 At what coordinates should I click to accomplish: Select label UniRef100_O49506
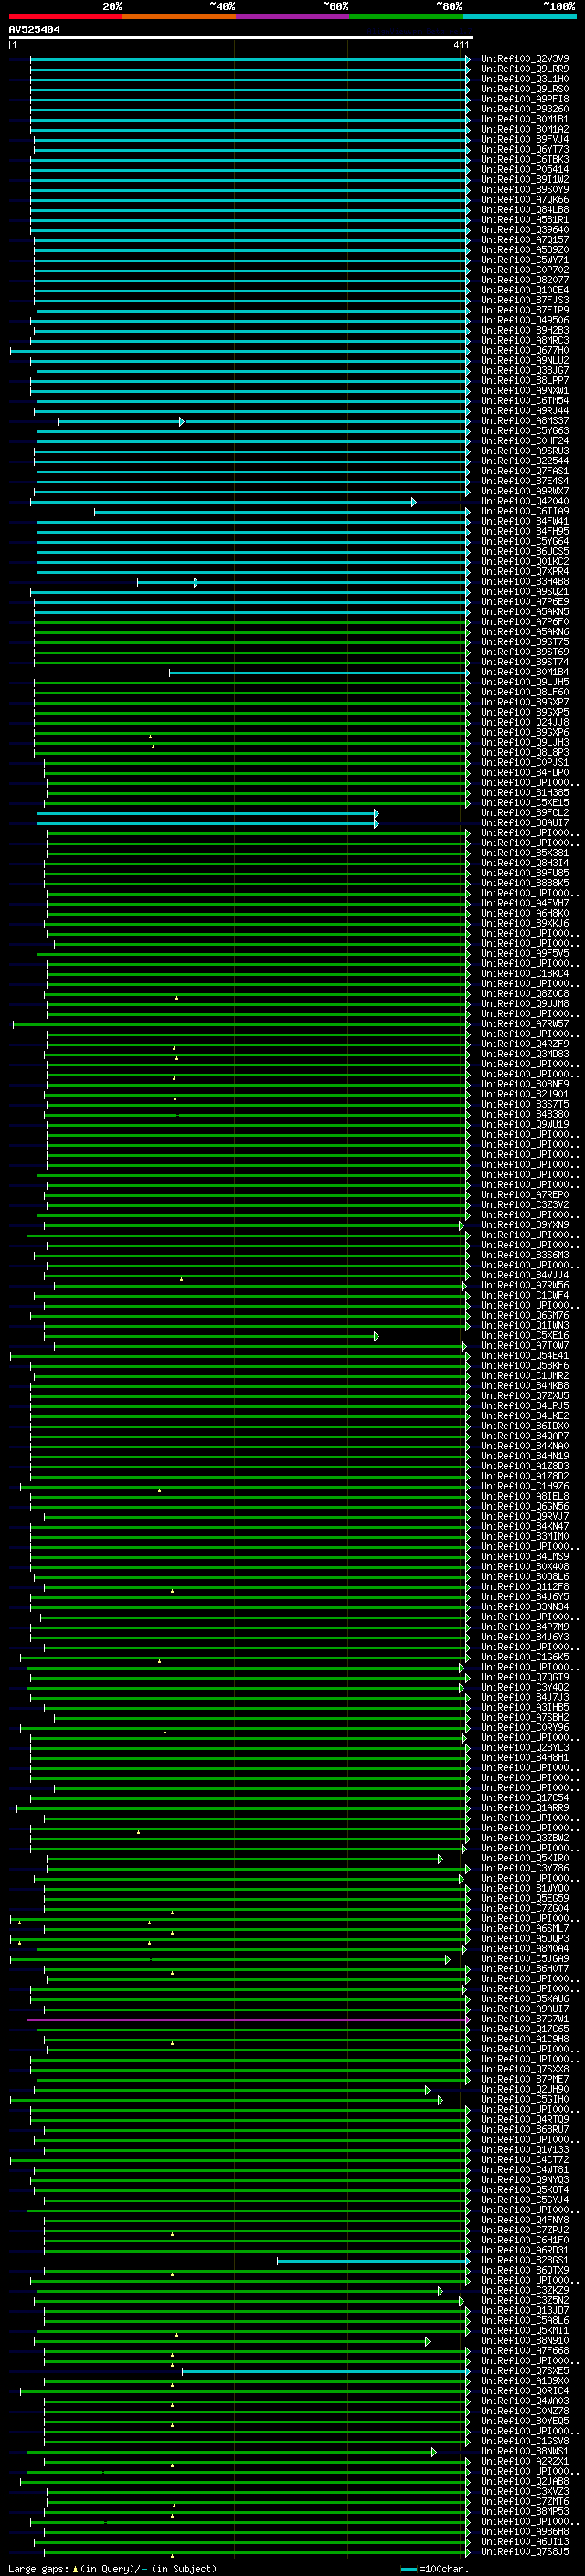[525, 320]
